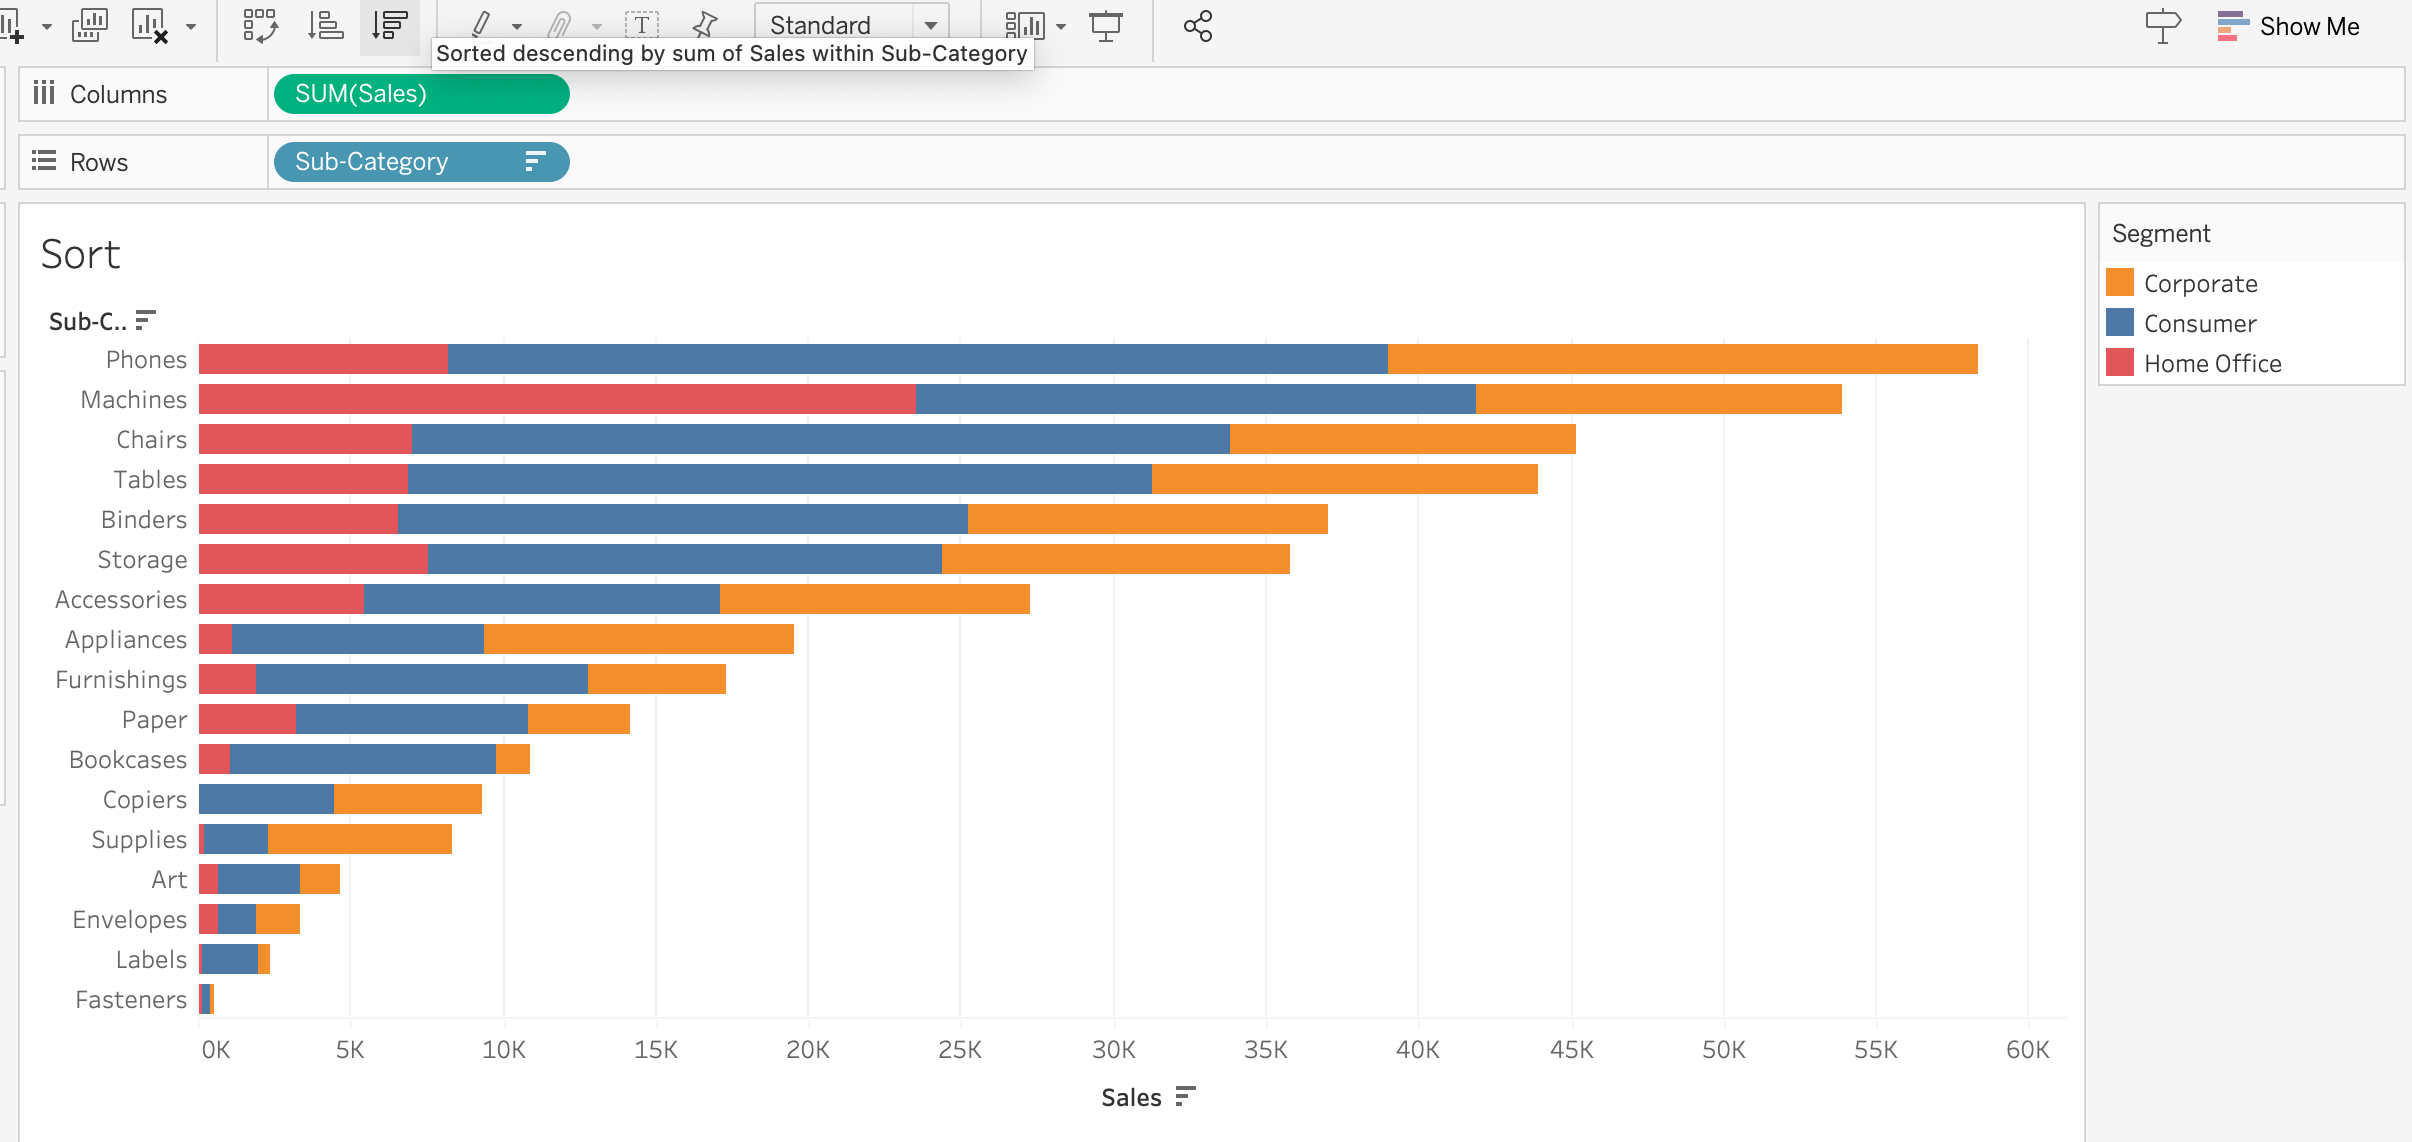Image resolution: width=2412 pixels, height=1142 pixels.
Task: Click the Sort Descending toolbar icon
Action: point(389,26)
